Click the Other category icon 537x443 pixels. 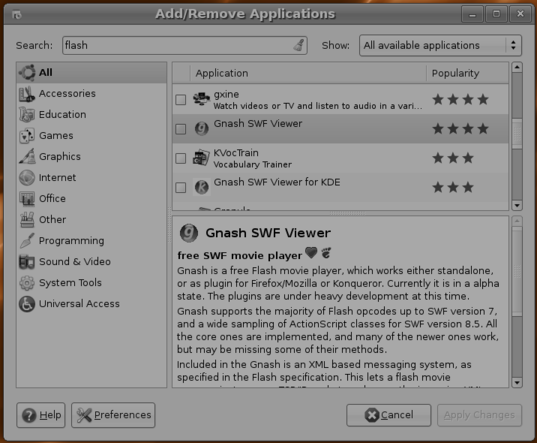[x=27, y=220]
